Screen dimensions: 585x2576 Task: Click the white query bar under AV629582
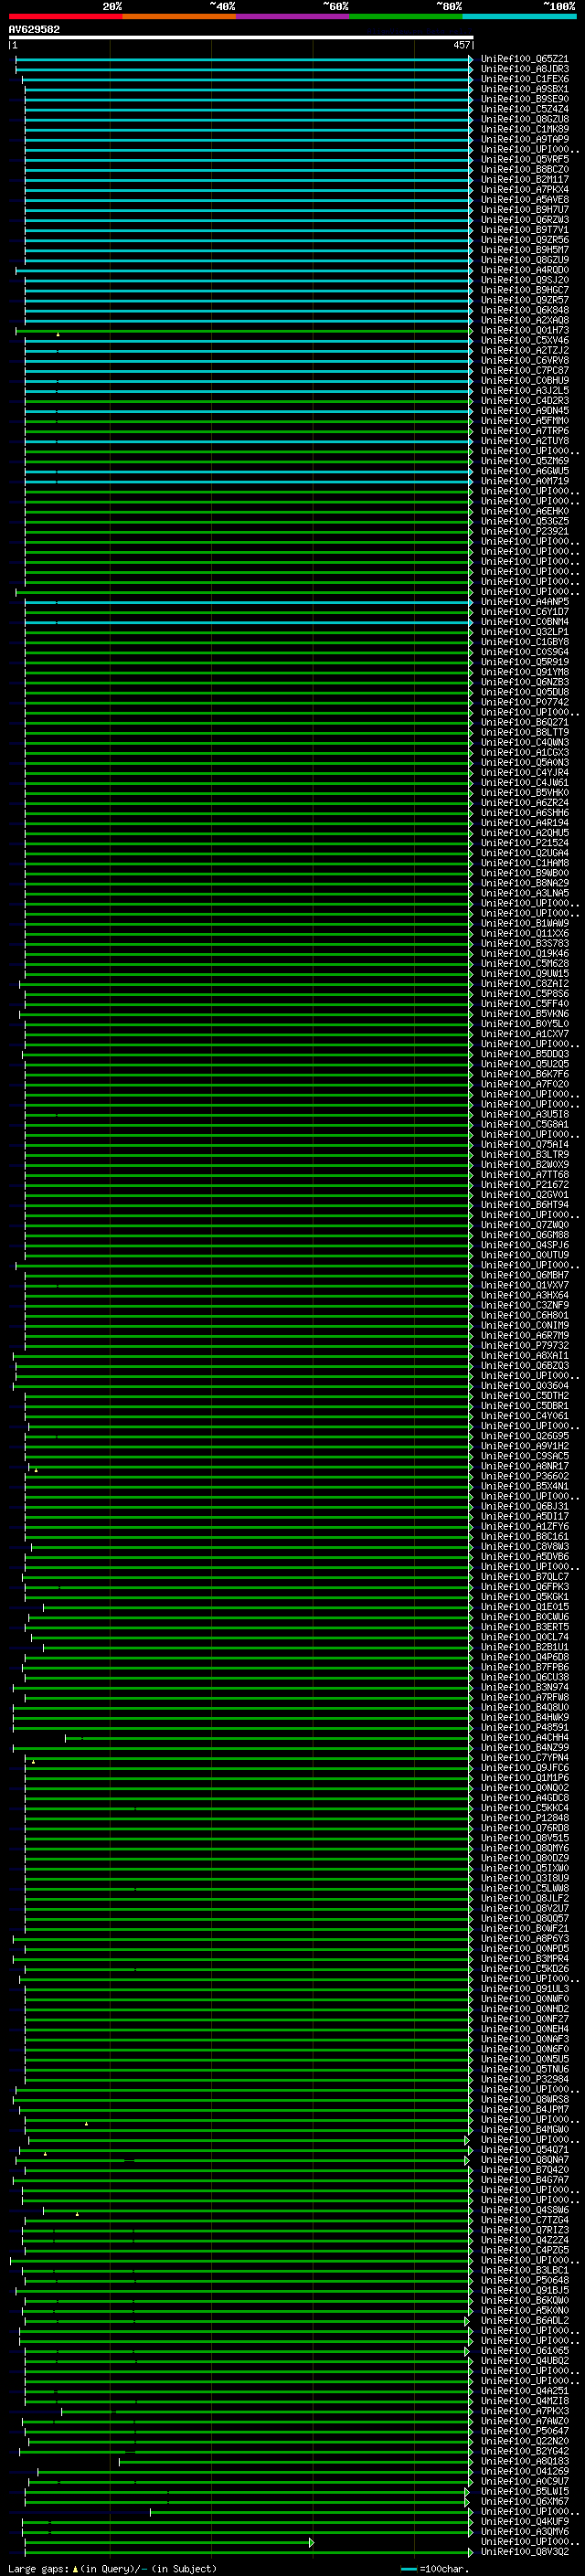[241, 38]
